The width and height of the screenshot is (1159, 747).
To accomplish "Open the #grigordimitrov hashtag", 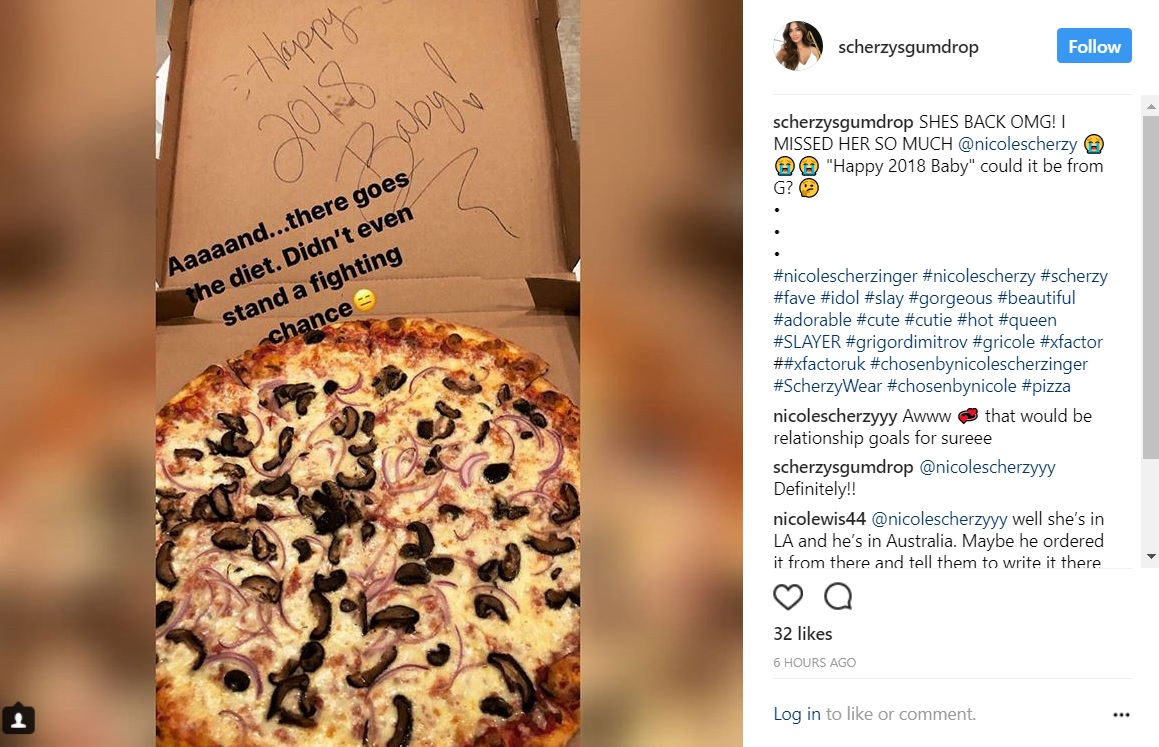I will tap(906, 342).
